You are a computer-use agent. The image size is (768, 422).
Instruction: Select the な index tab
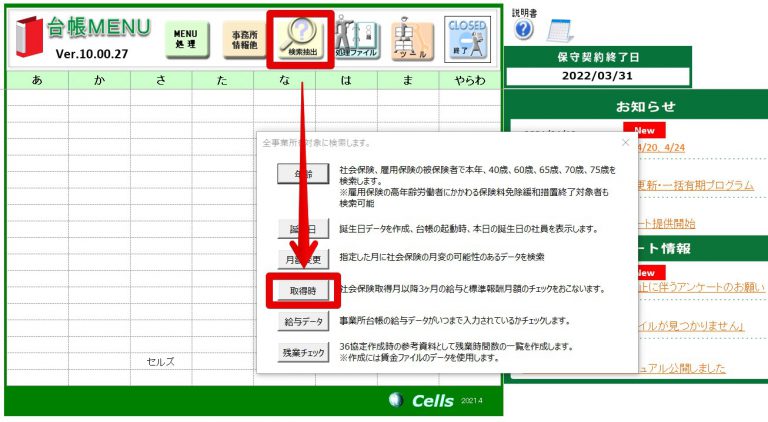(x=285, y=80)
